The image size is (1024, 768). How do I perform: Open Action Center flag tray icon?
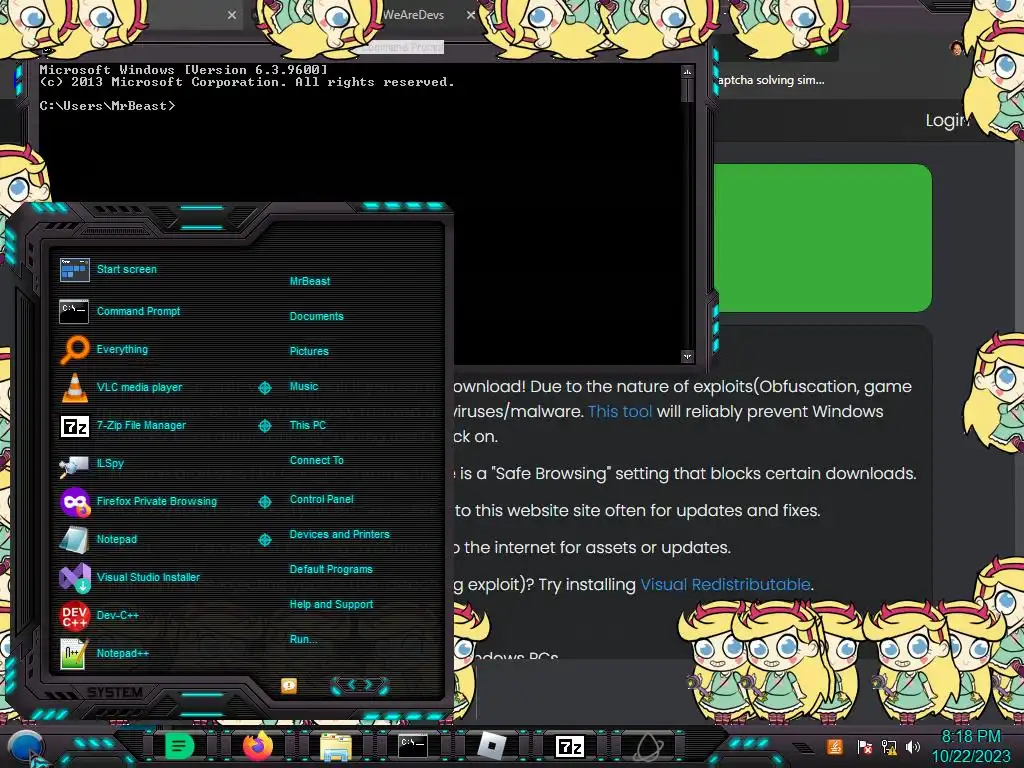click(x=864, y=746)
